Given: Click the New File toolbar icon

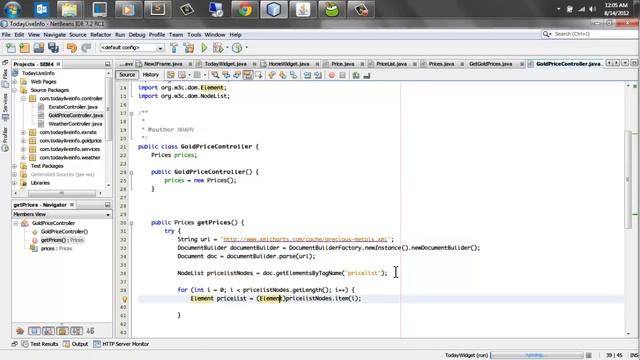Looking at the screenshot, I should coord(11,48).
